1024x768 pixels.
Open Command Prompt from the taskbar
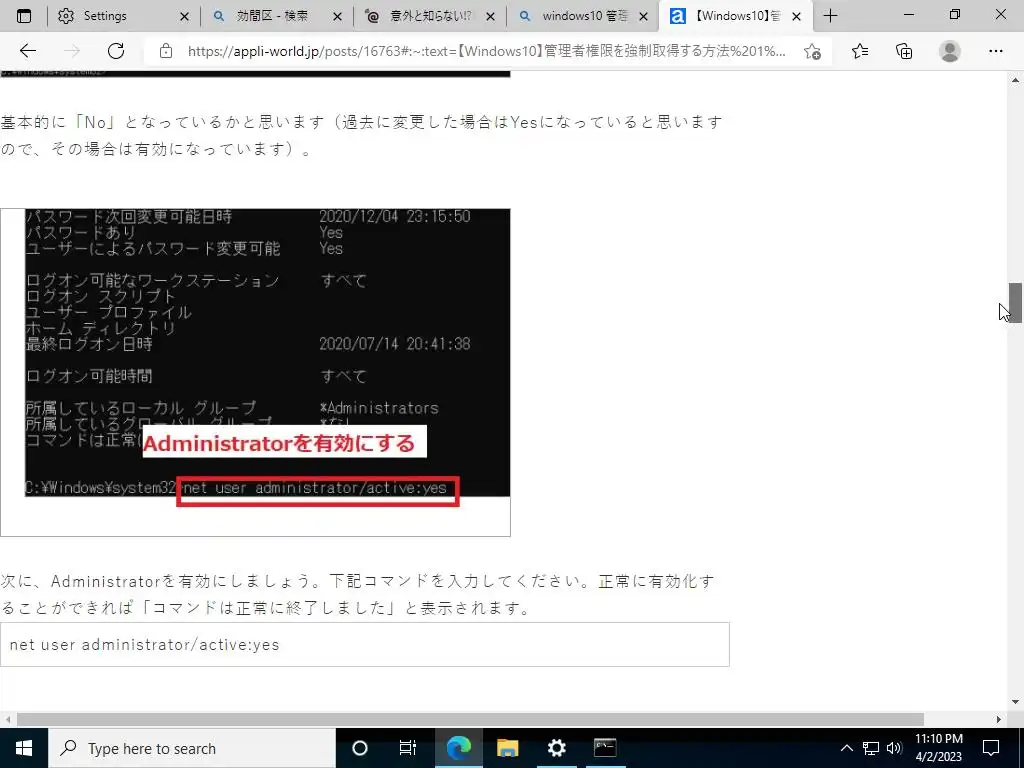(605, 748)
